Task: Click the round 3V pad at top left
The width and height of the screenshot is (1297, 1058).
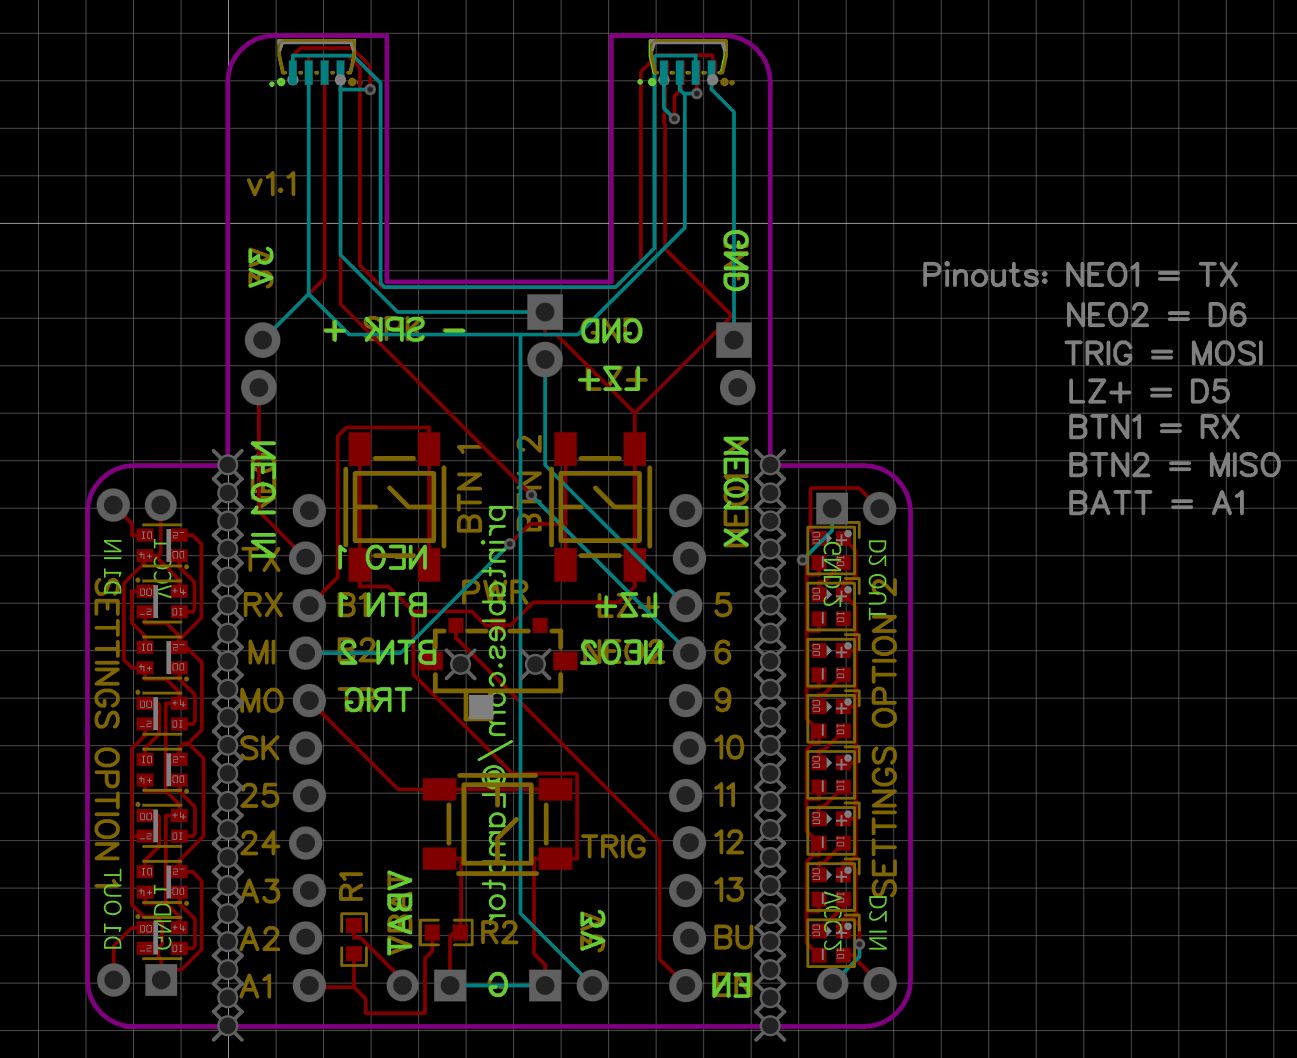Action: [262, 339]
